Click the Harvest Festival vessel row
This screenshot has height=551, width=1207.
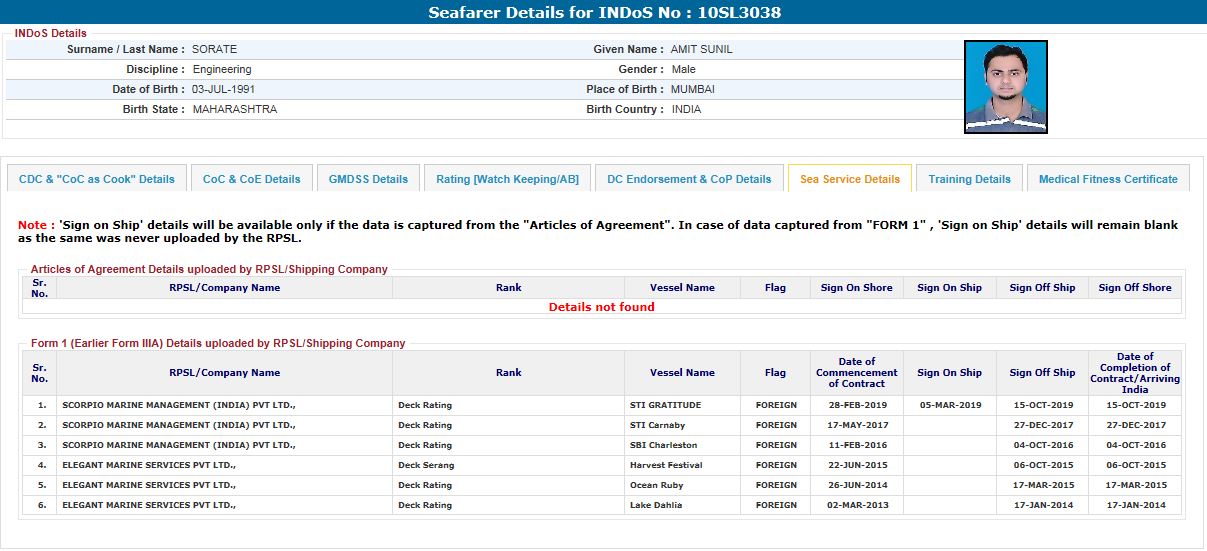click(x=666, y=465)
